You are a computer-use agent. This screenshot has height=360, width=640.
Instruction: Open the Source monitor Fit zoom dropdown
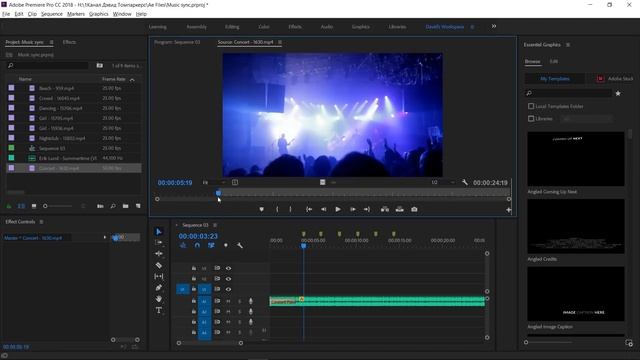pos(214,182)
